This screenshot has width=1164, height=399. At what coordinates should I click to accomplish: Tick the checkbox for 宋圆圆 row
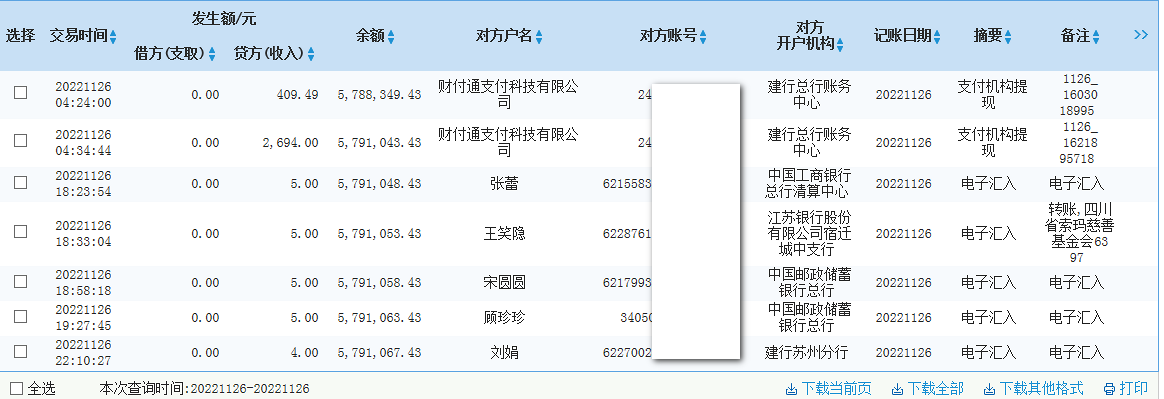[21, 282]
